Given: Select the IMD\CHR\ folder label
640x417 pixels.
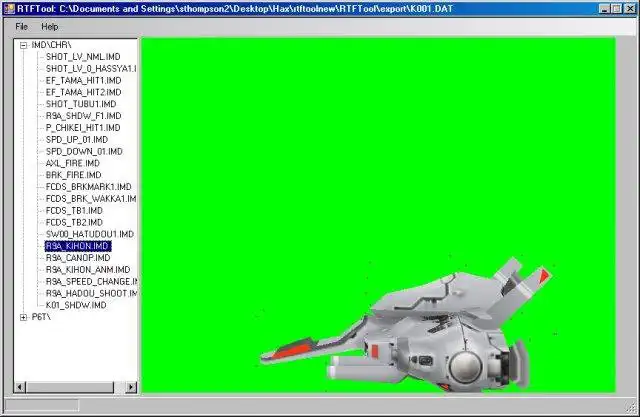Looking at the screenshot, I should coord(51,45).
